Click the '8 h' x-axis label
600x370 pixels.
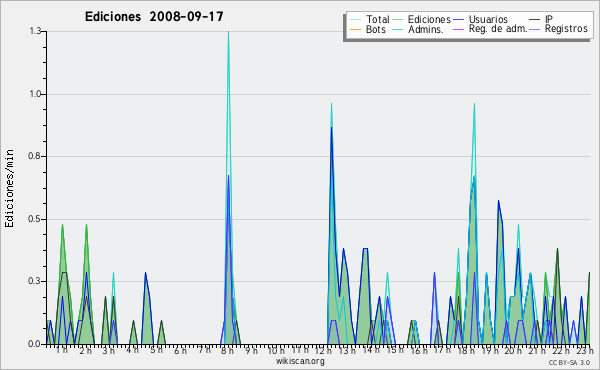228,350
